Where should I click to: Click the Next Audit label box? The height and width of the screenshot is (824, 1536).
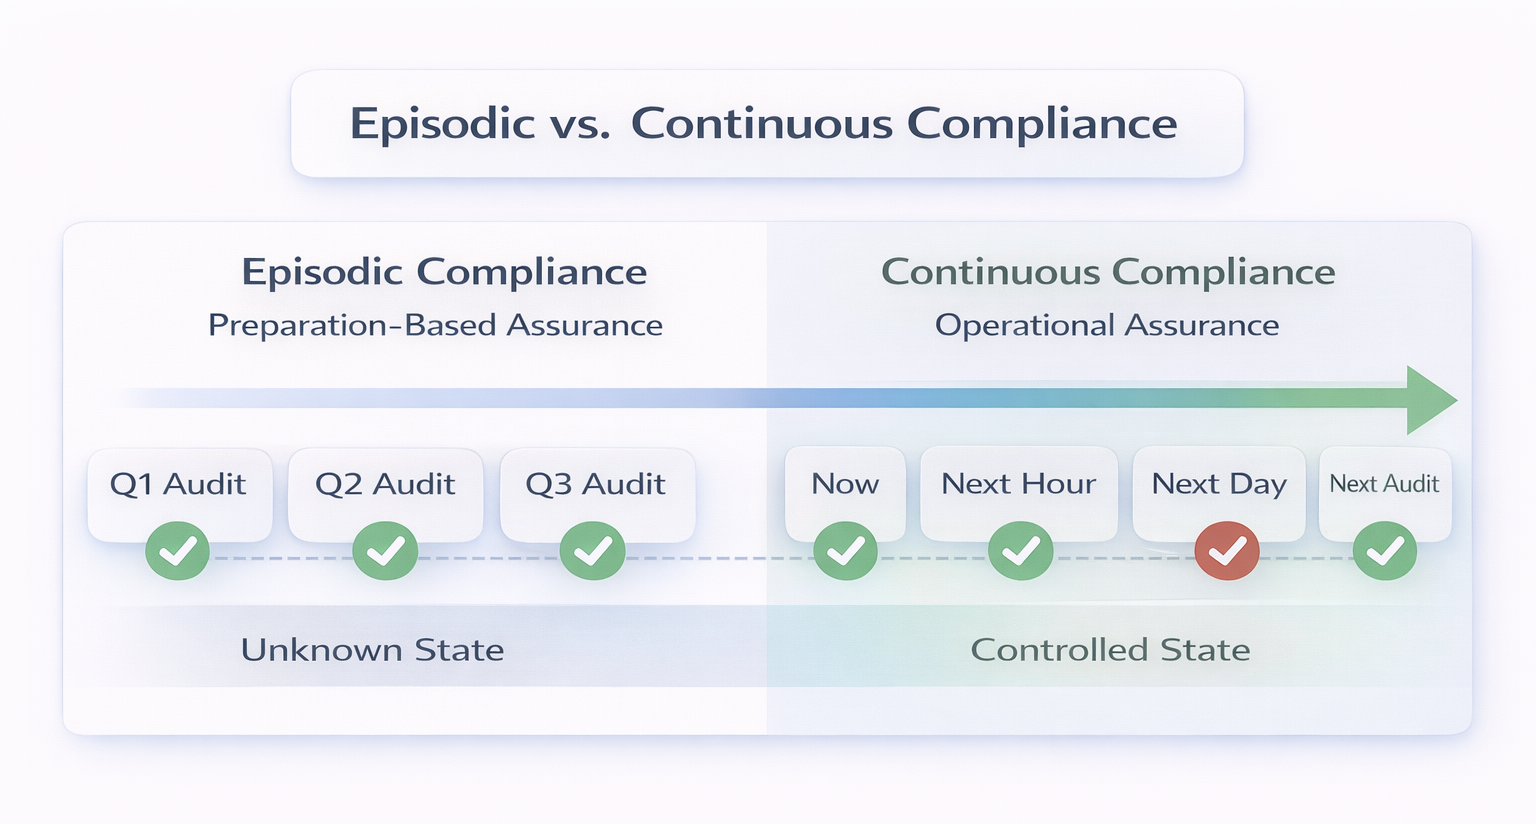pos(1385,484)
